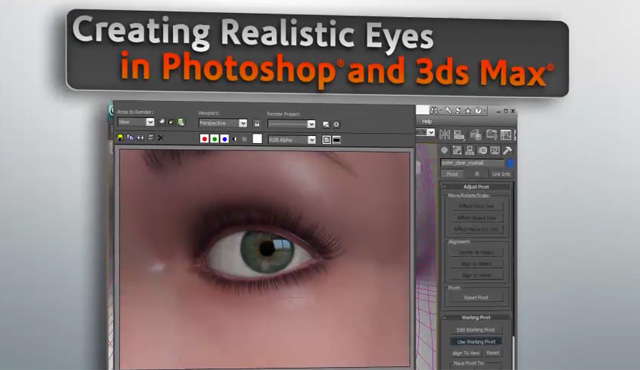
Task: Switch to the Modify command panel tab
Action: pyautogui.click(x=457, y=151)
